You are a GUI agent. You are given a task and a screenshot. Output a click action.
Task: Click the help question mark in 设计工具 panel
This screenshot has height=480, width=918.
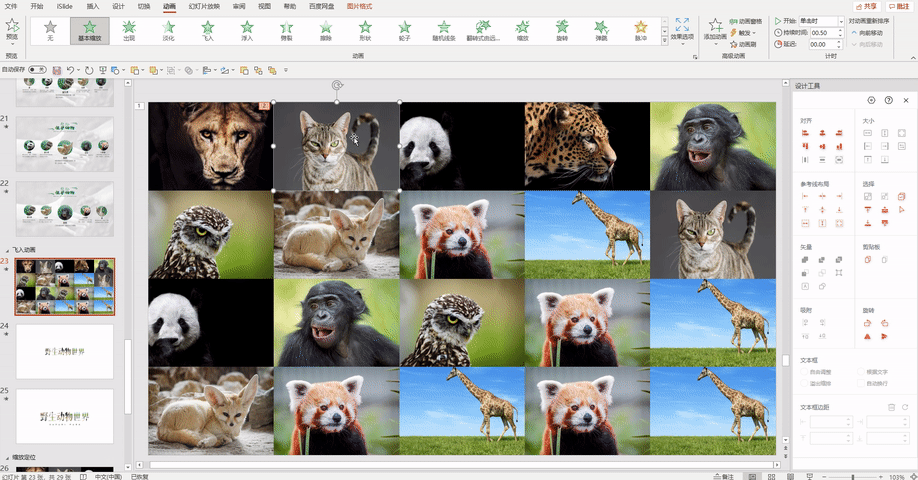click(889, 100)
